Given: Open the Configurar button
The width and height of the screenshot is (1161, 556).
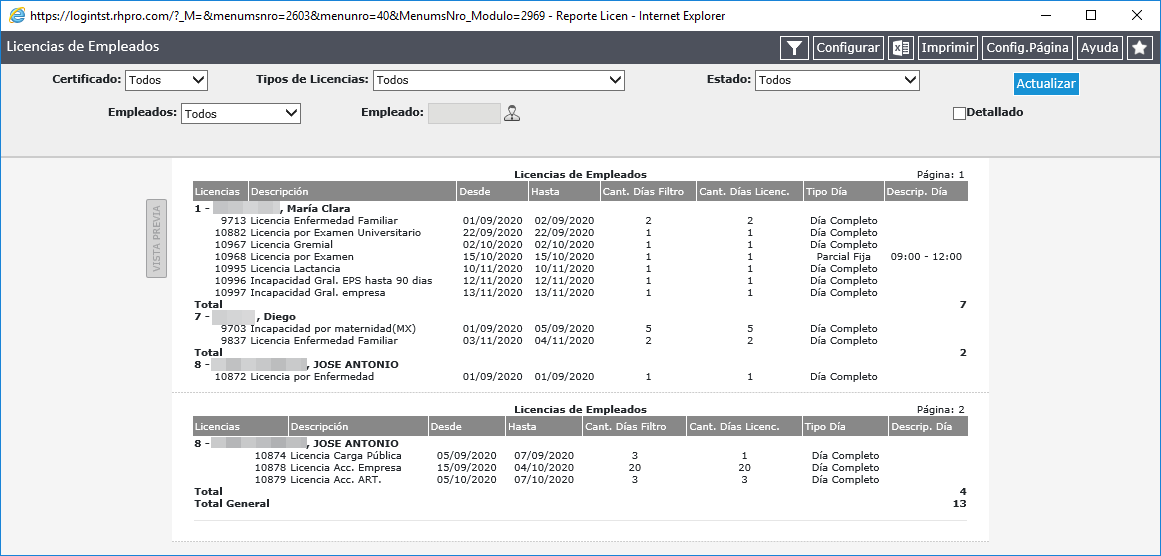Looking at the screenshot, I should (x=848, y=48).
